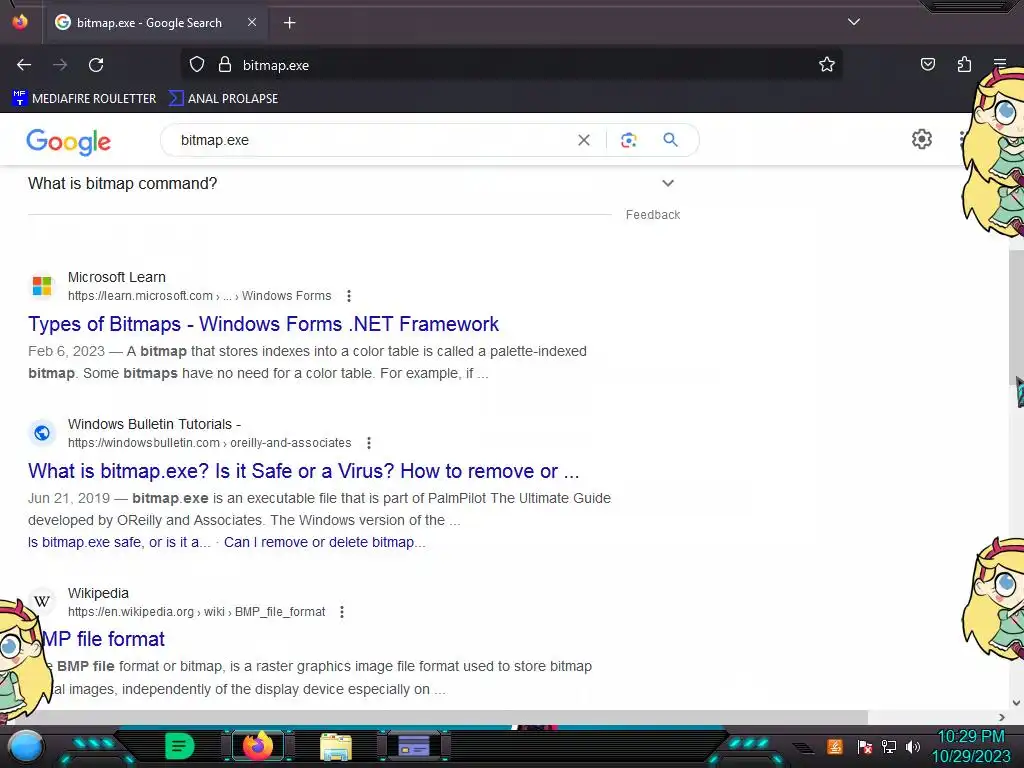
Task: Select the bitmap.exe - Google Search tab
Action: [155, 23]
